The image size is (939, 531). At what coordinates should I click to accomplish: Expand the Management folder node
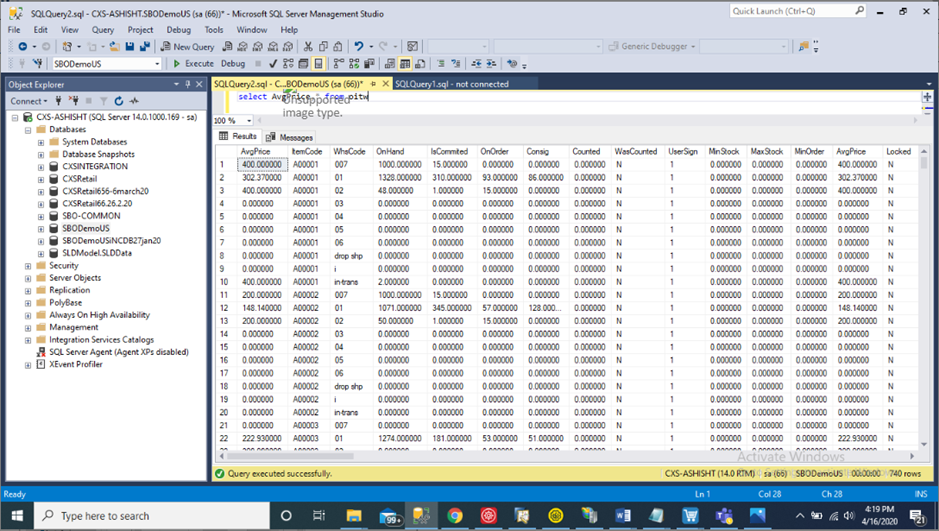28,328
